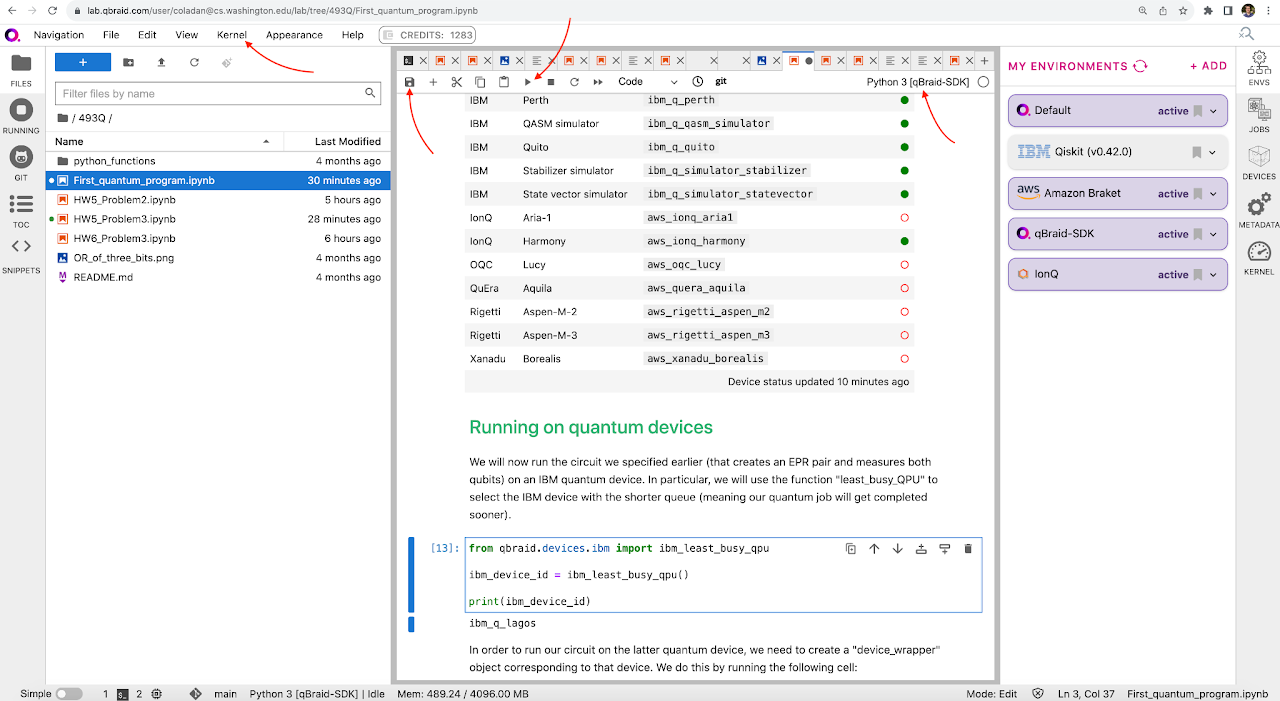
Task: Open the Kernel menu
Action: click(232, 35)
